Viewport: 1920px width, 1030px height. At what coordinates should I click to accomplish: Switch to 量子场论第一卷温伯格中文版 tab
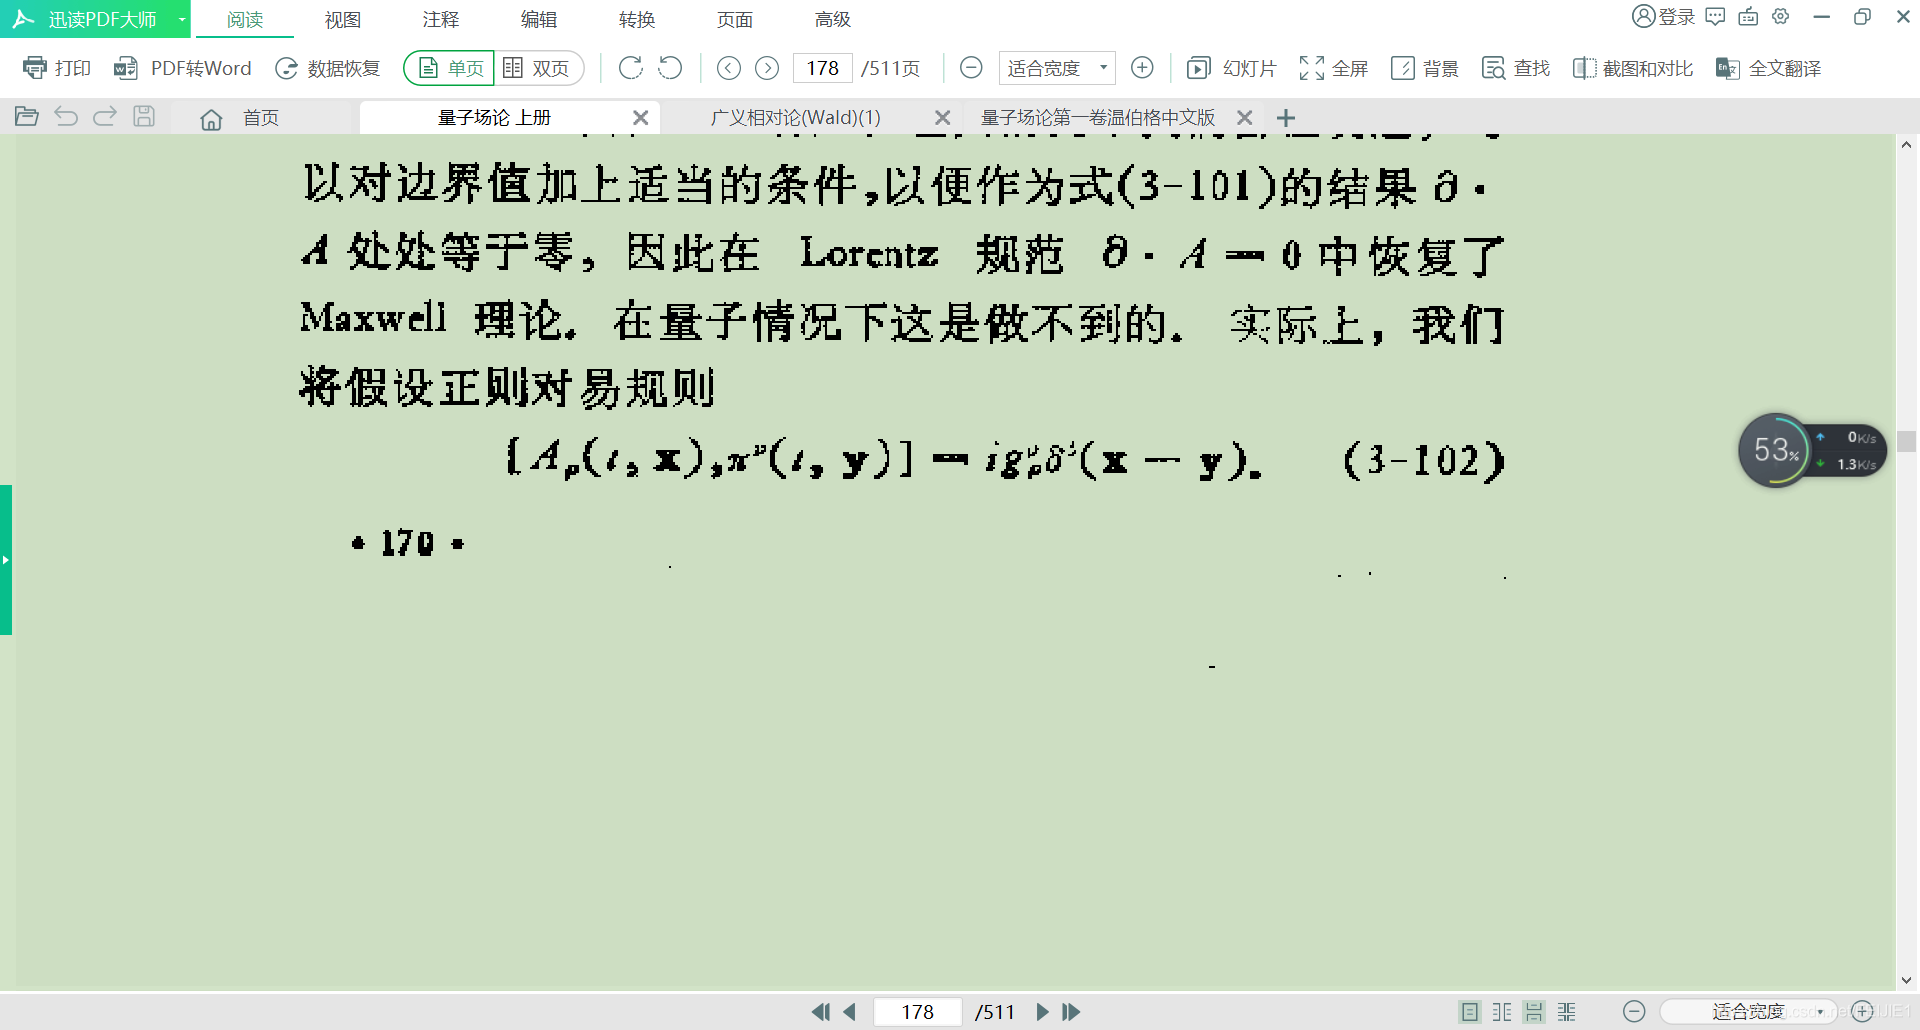click(1098, 118)
